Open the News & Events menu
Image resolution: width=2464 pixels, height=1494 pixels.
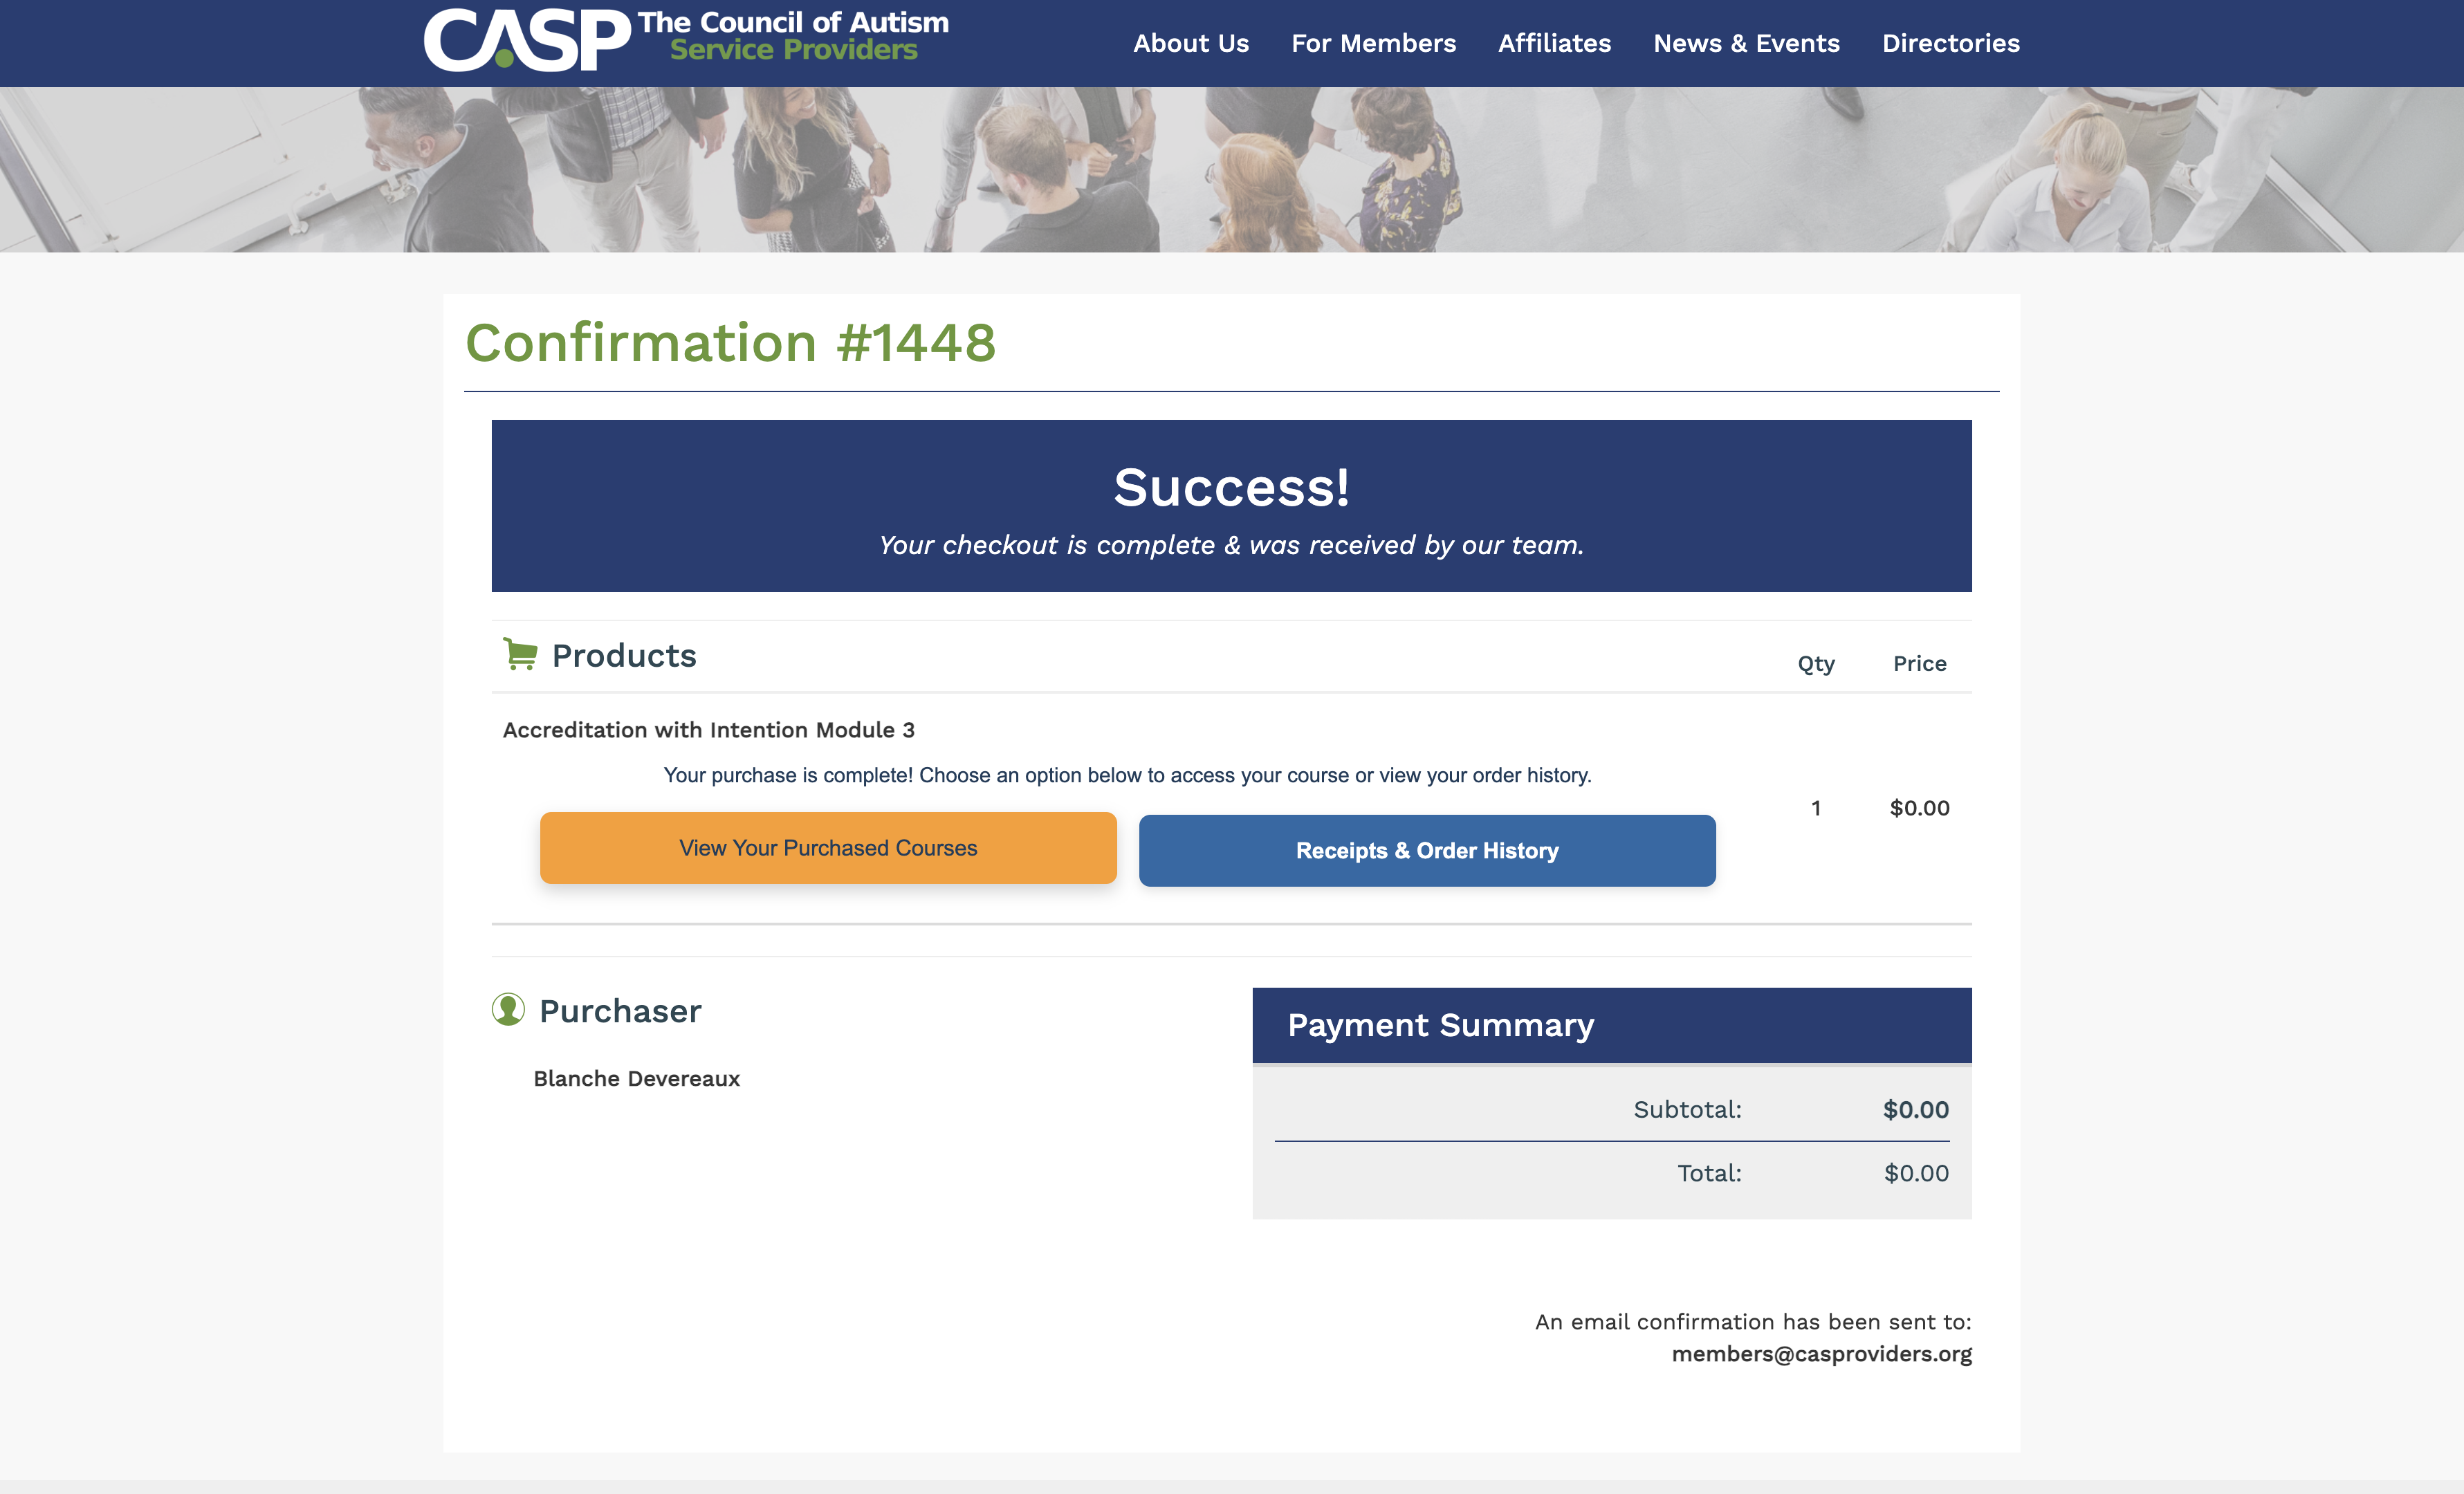coord(1746,43)
